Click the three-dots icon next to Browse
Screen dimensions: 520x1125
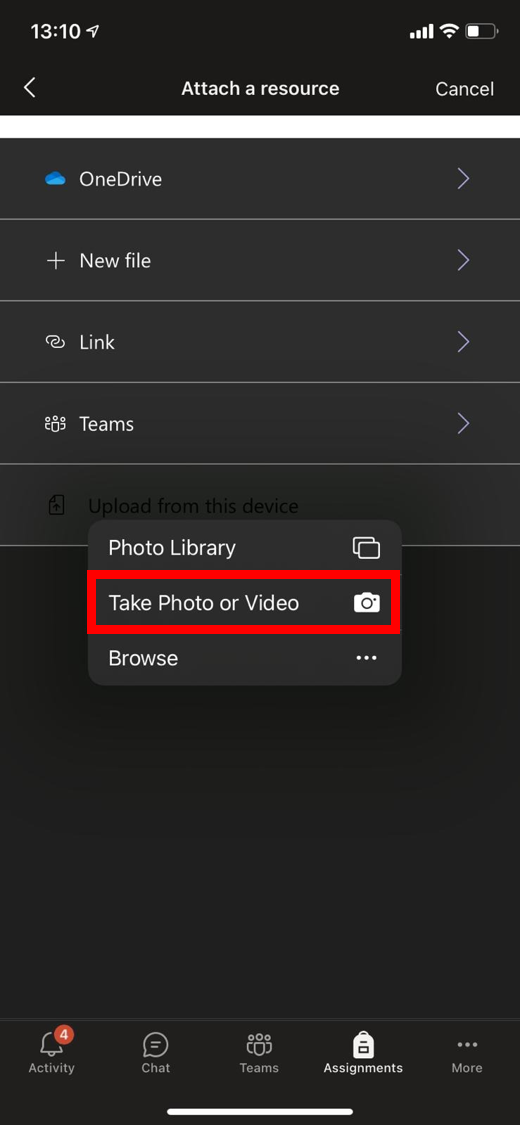click(x=367, y=658)
